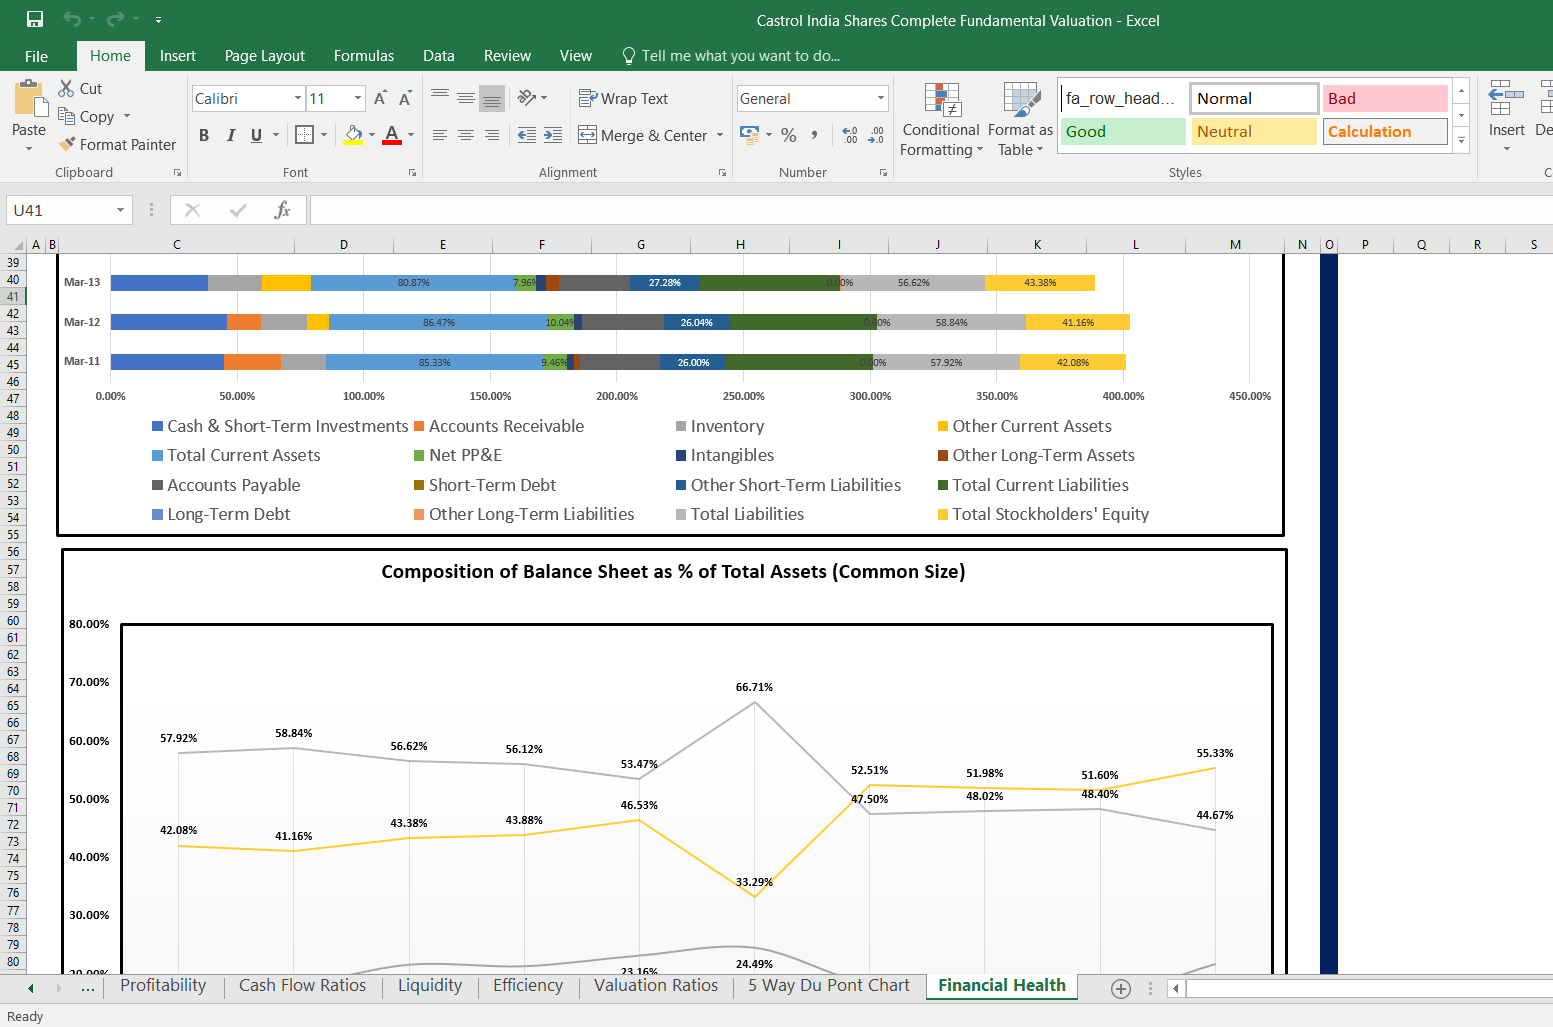Expand Merge & Center options arrow
The width and height of the screenshot is (1553, 1027).
point(720,135)
